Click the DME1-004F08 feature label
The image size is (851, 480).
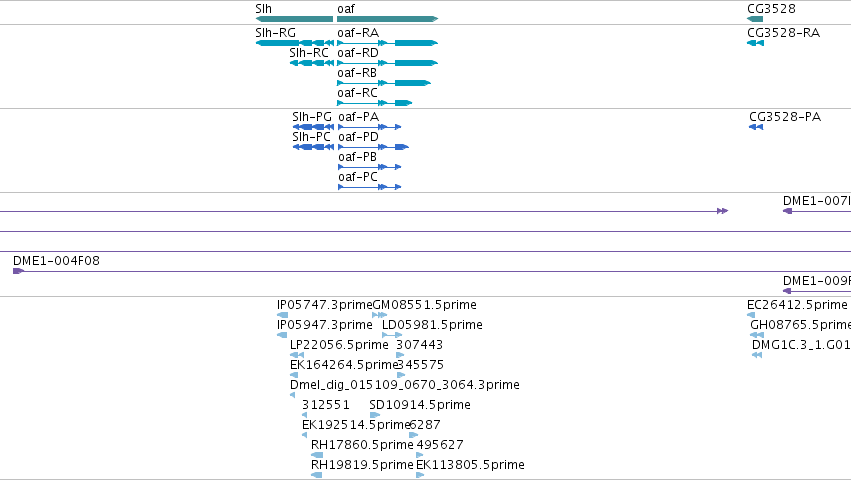point(56,261)
